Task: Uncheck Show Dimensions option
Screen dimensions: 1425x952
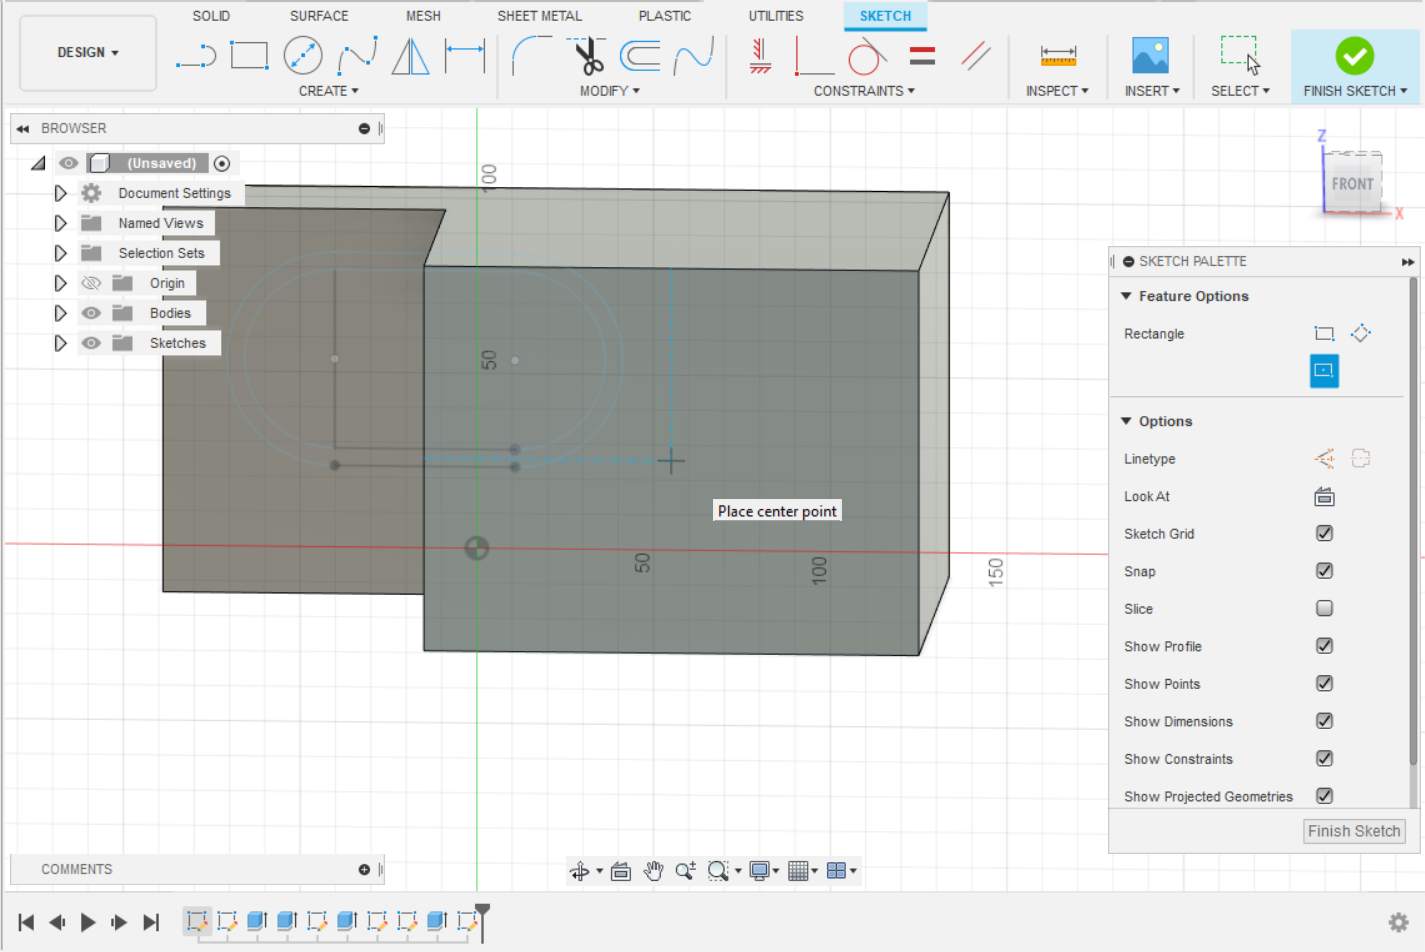Action: pos(1324,721)
